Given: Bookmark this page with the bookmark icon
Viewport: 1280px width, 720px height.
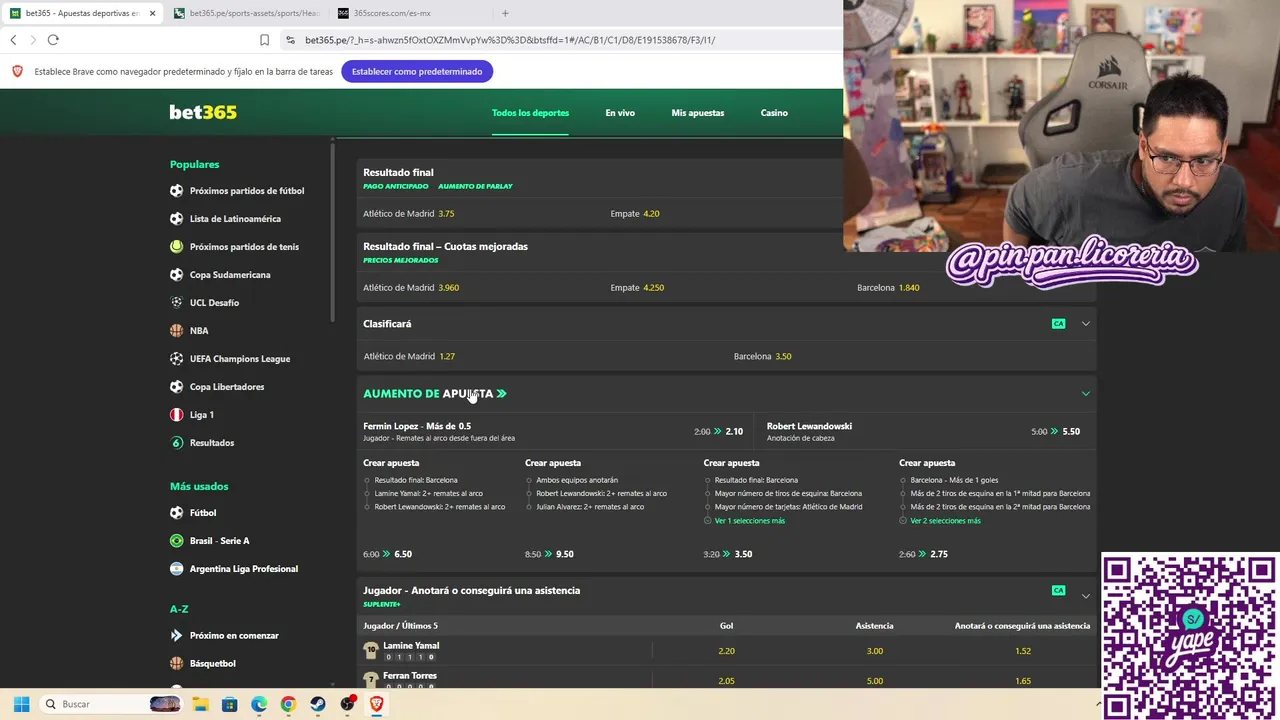Looking at the screenshot, I should click(x=264, y=40).
